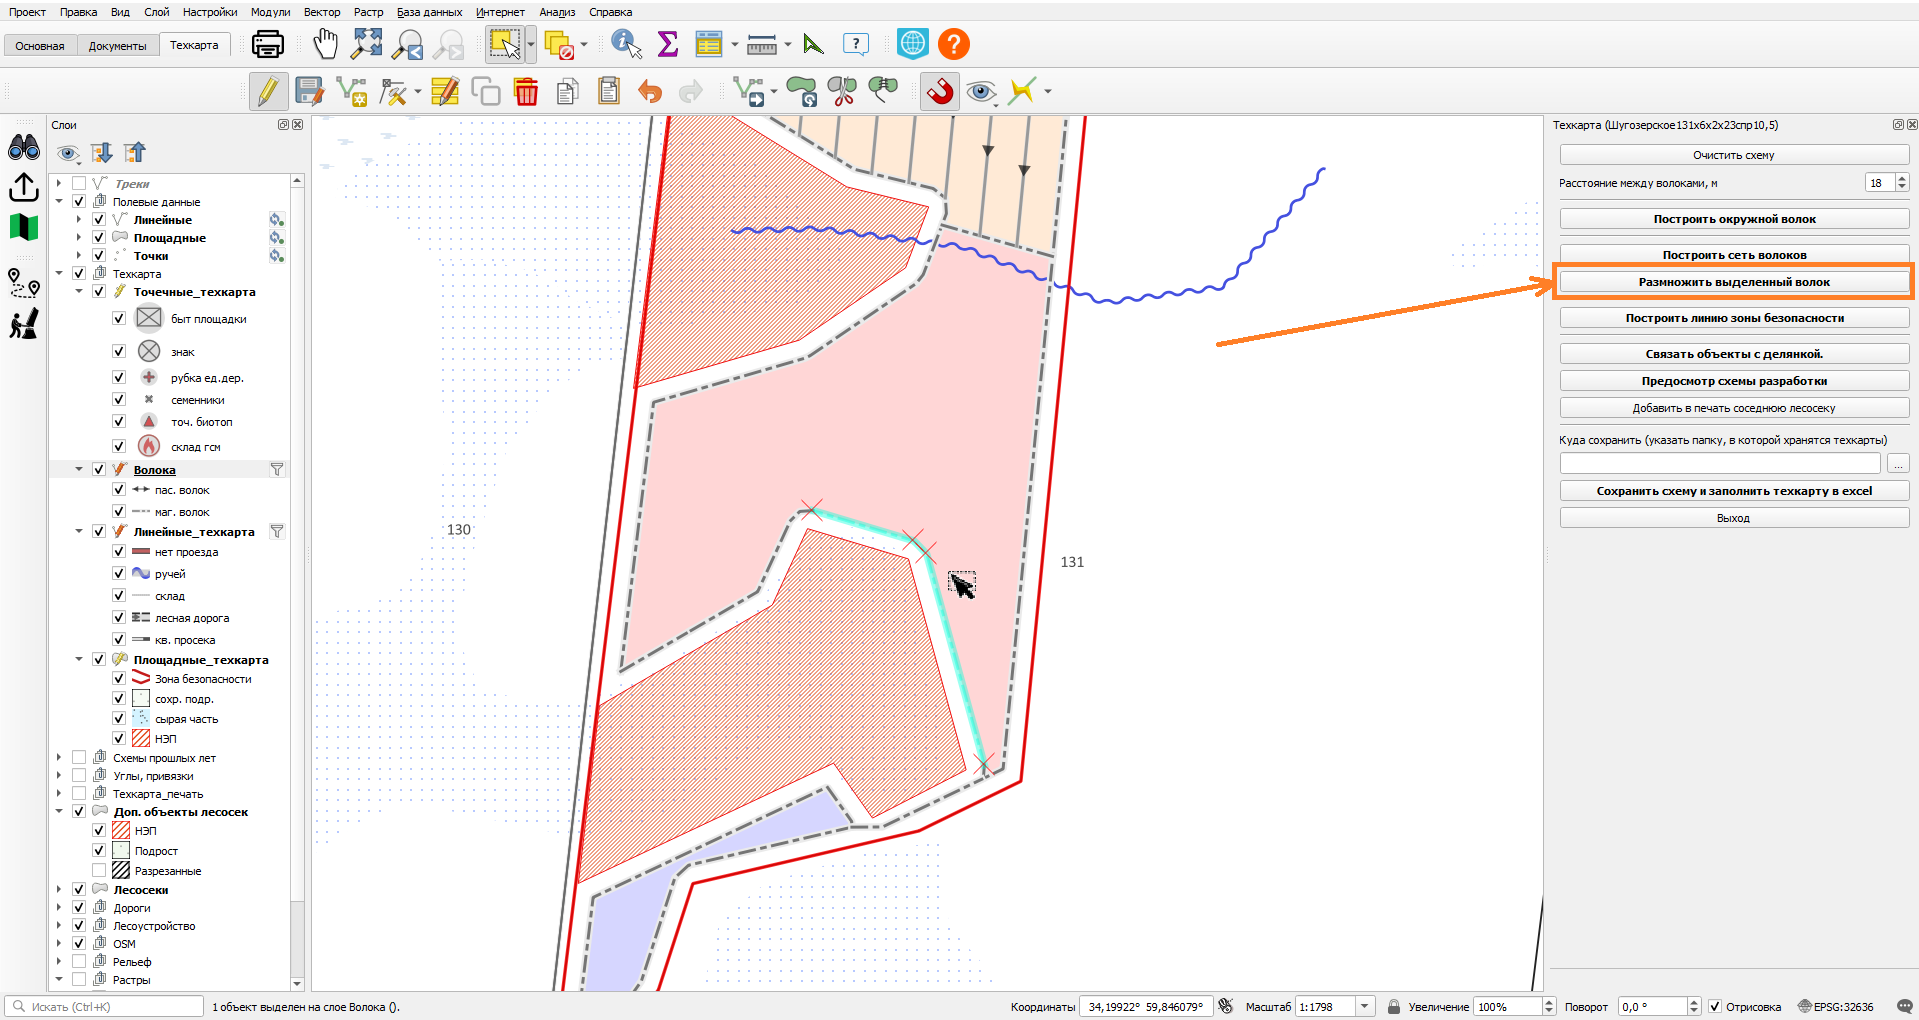
Task: Click Построить сеть волоков button
Action: (1734, 255)
